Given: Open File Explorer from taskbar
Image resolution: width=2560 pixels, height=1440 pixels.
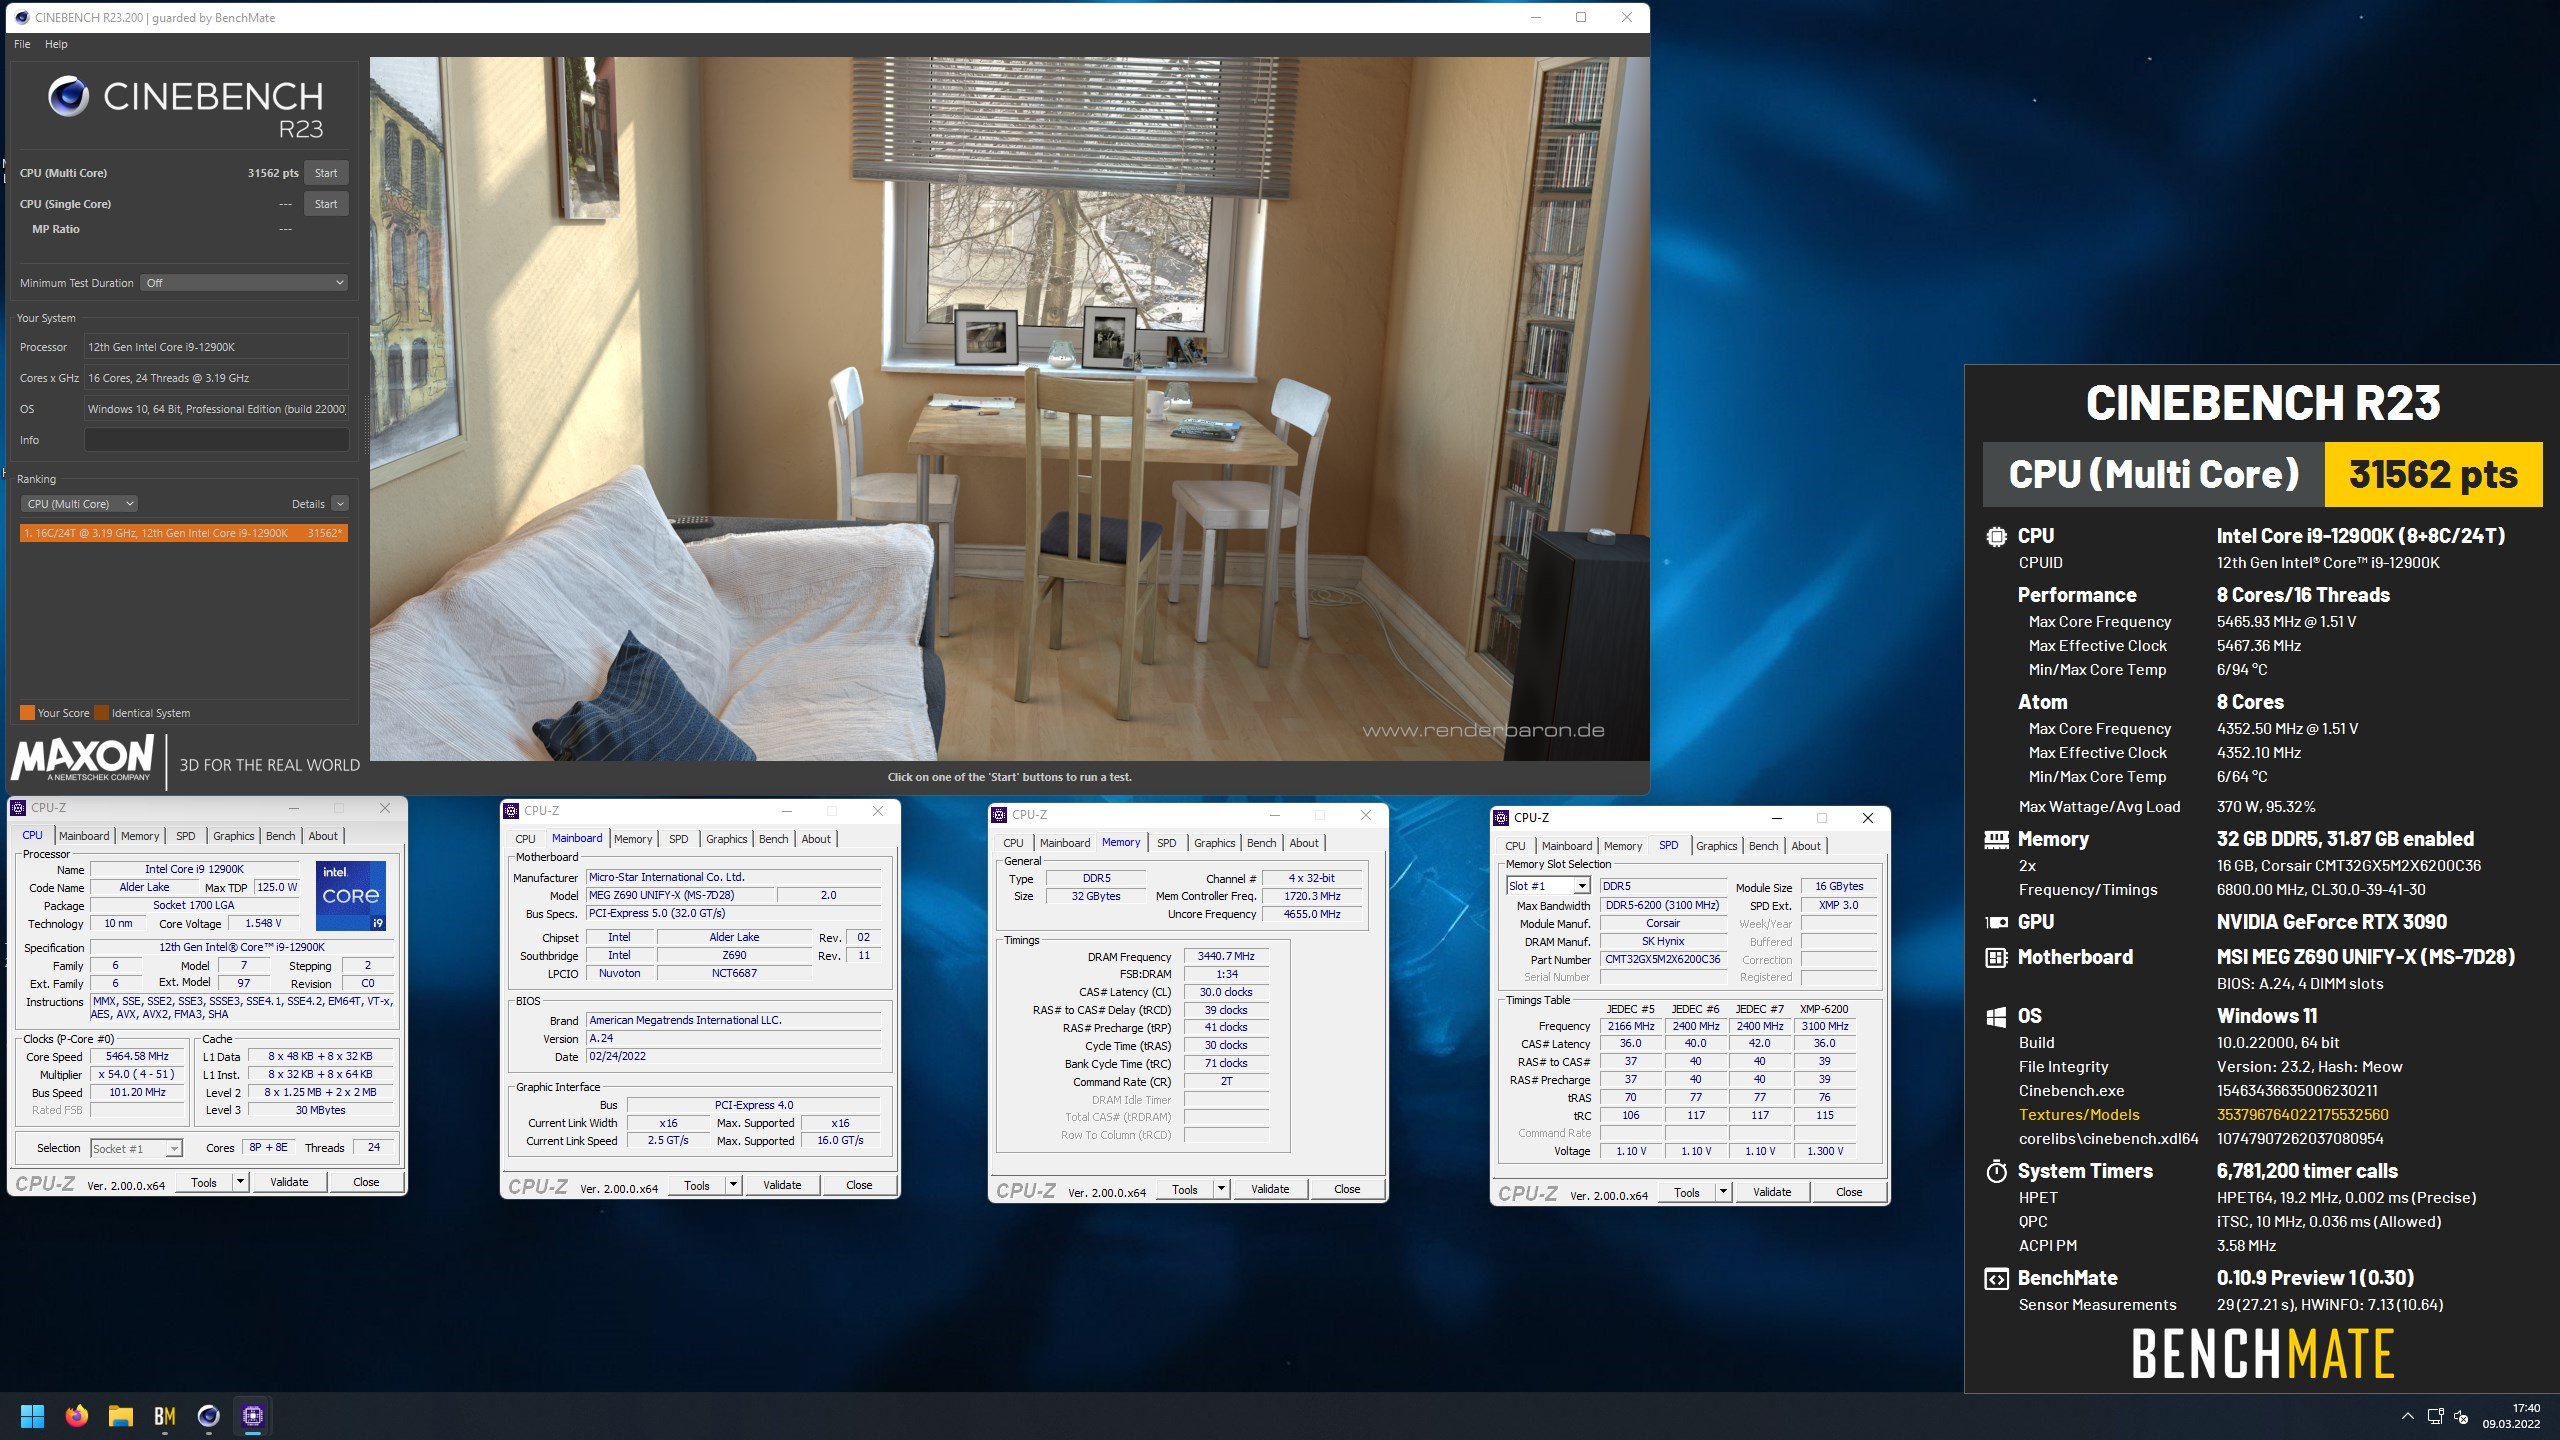Looking at the screenshot, I should [121, 1416].
